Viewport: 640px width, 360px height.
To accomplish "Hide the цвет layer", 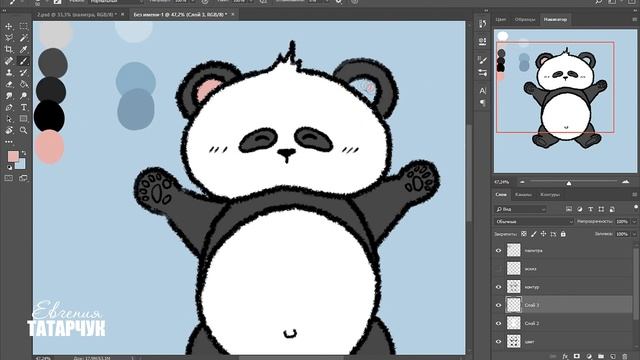I will [498, 342].
